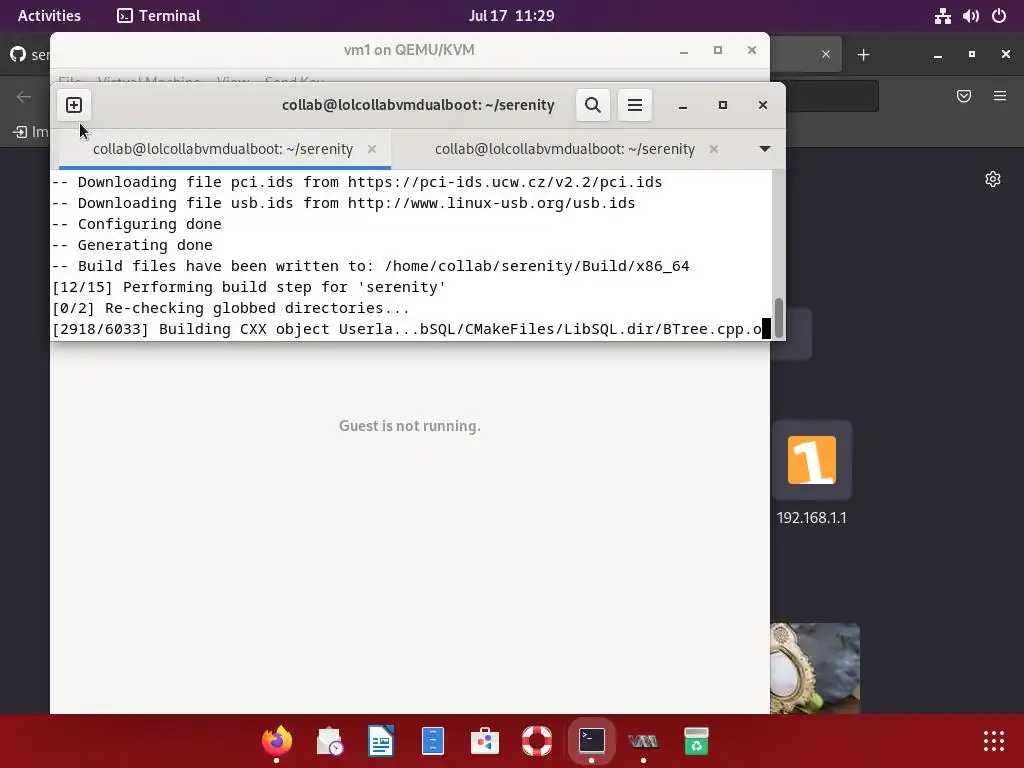This screenshot has height=768, width=1024.
Task: Click the 'Re-checking globbed directories' line
Action: [x=231, y=308]
